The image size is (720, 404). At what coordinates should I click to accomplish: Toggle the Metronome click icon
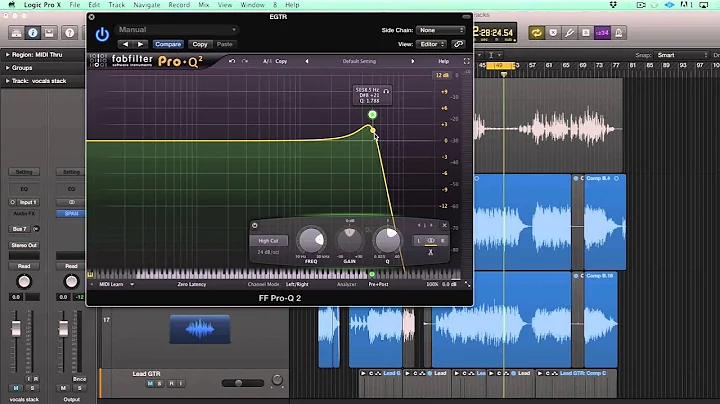[619, 33]
